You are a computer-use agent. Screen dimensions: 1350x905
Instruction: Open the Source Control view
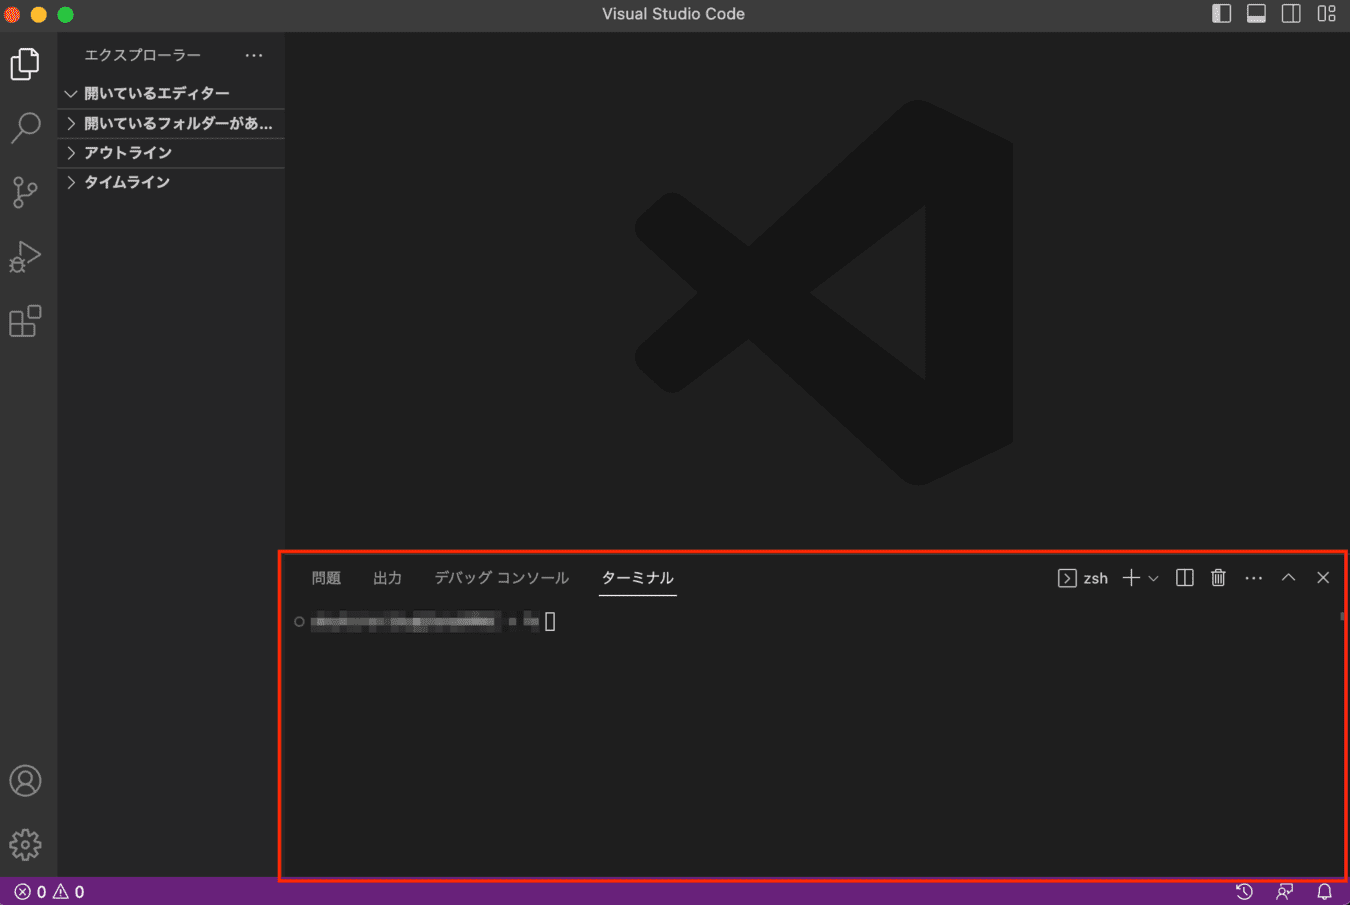pyautogui.click(x=25, y=192)
